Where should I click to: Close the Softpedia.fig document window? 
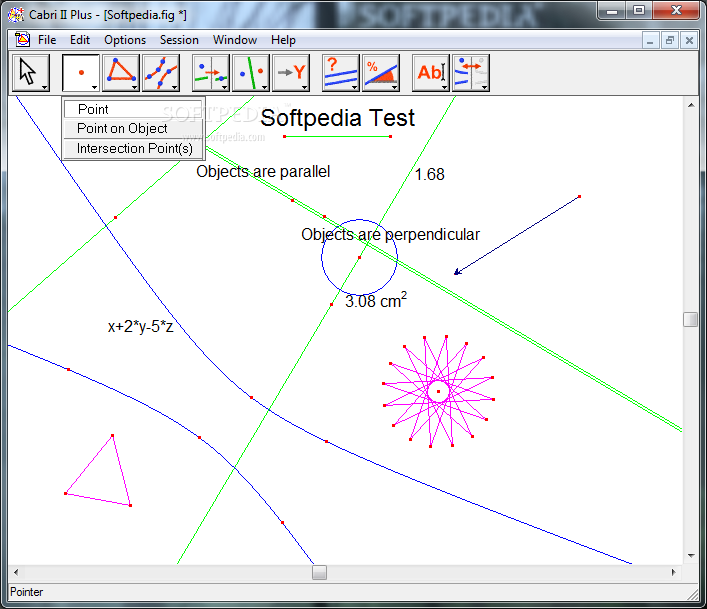coord(689,41)
